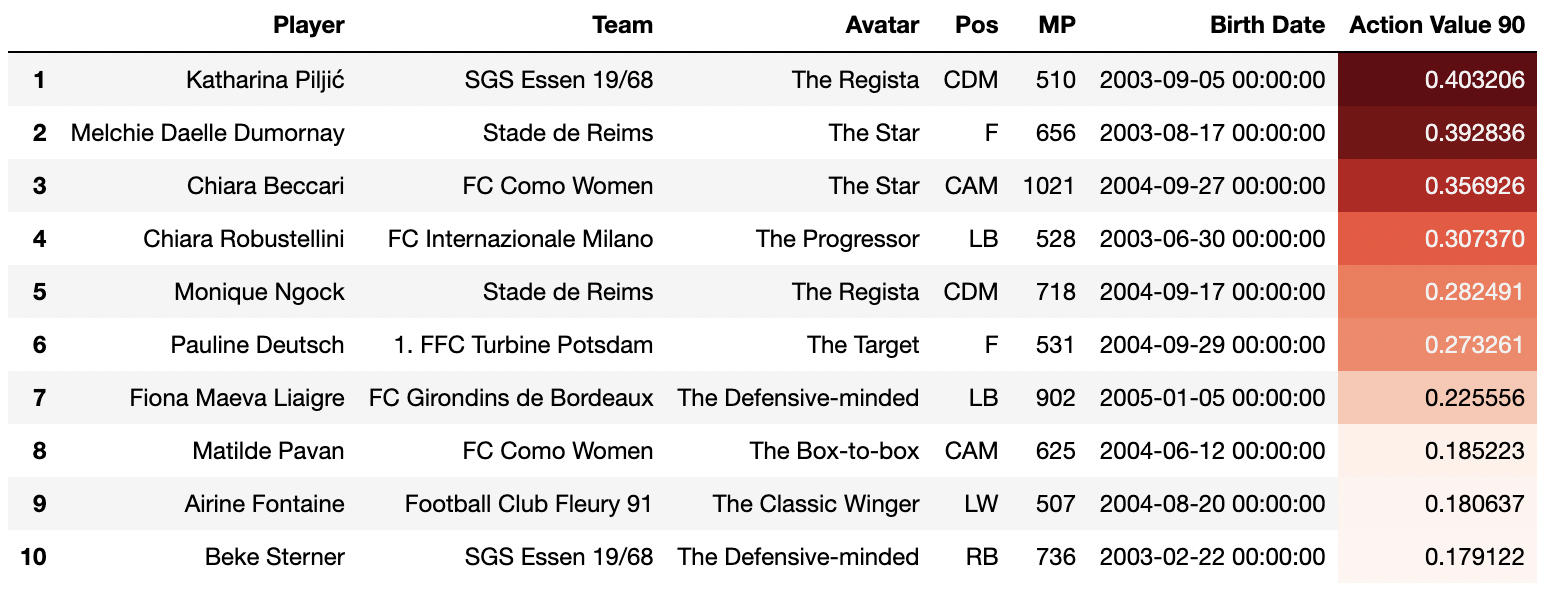Select the Pauline Deutsch player cell
Screen dimensions: 1550x592
[x=257, y=345]
